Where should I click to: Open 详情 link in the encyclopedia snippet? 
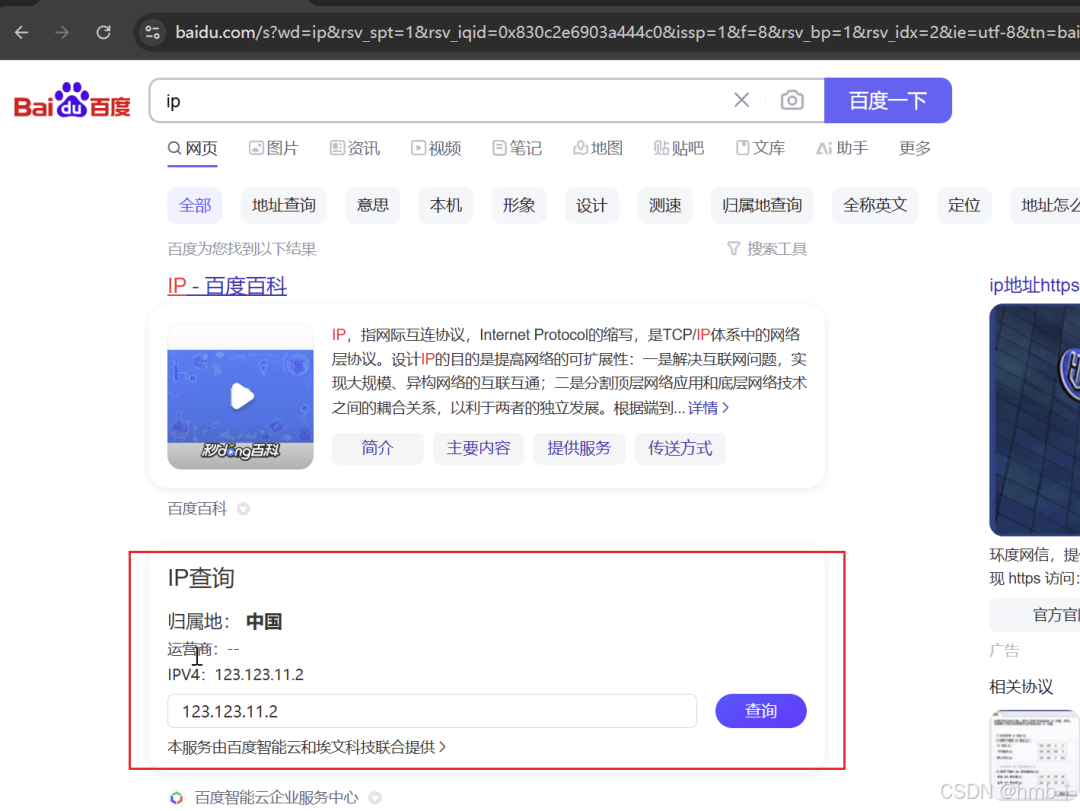pos(708,408)
